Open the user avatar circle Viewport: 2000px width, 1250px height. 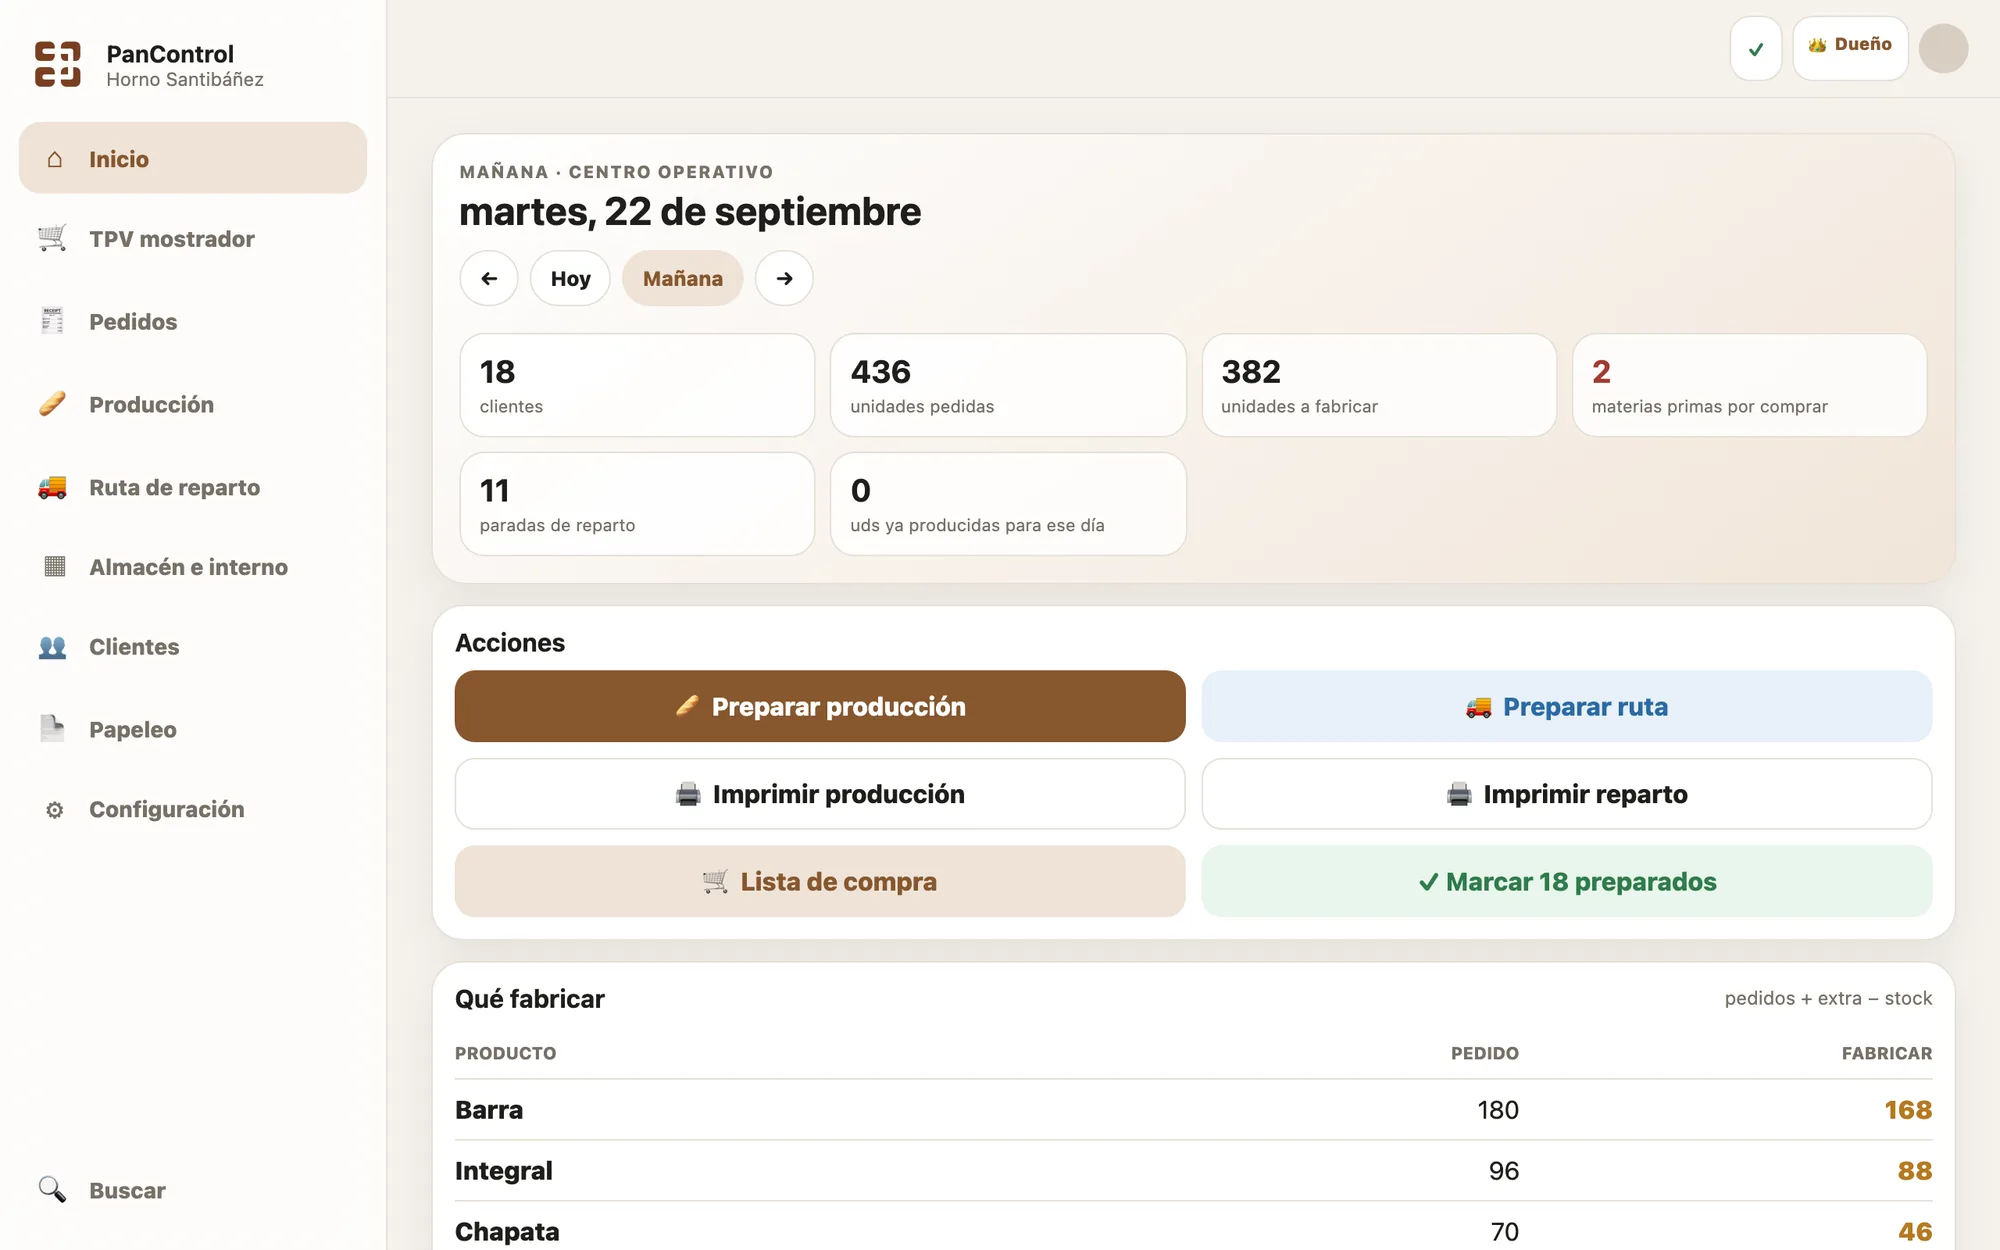[1943, 48]
